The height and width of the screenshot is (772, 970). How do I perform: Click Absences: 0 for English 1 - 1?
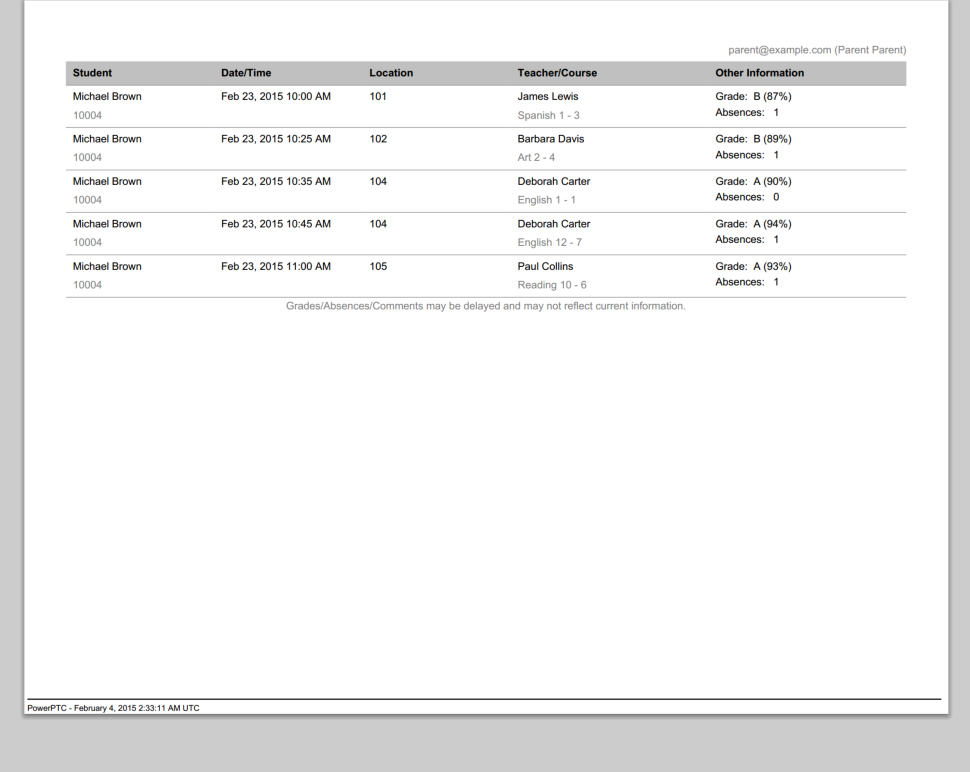coord(747,197)
